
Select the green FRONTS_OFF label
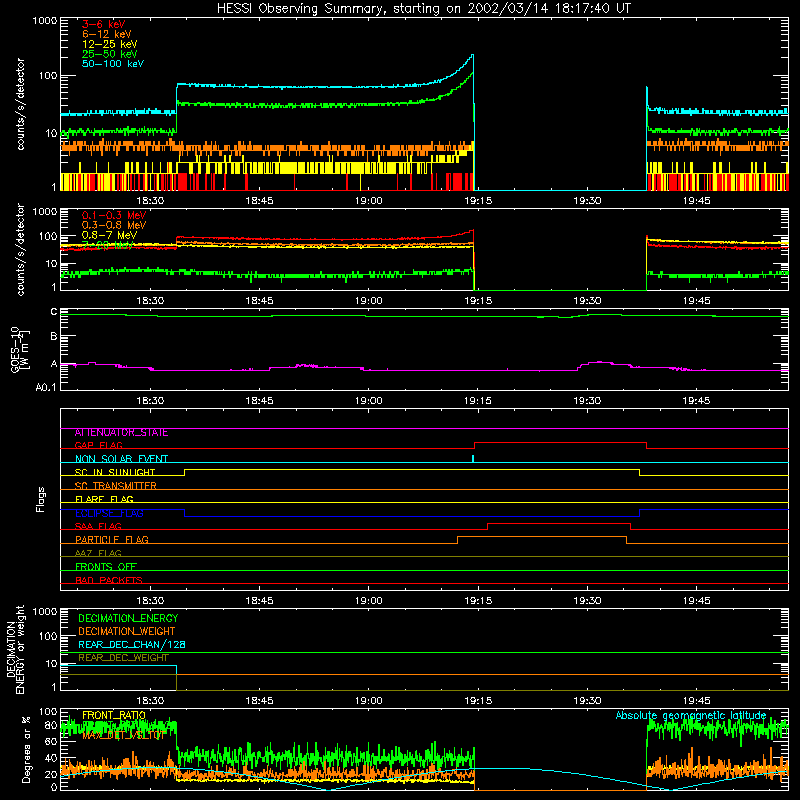[x=106, y=567]
